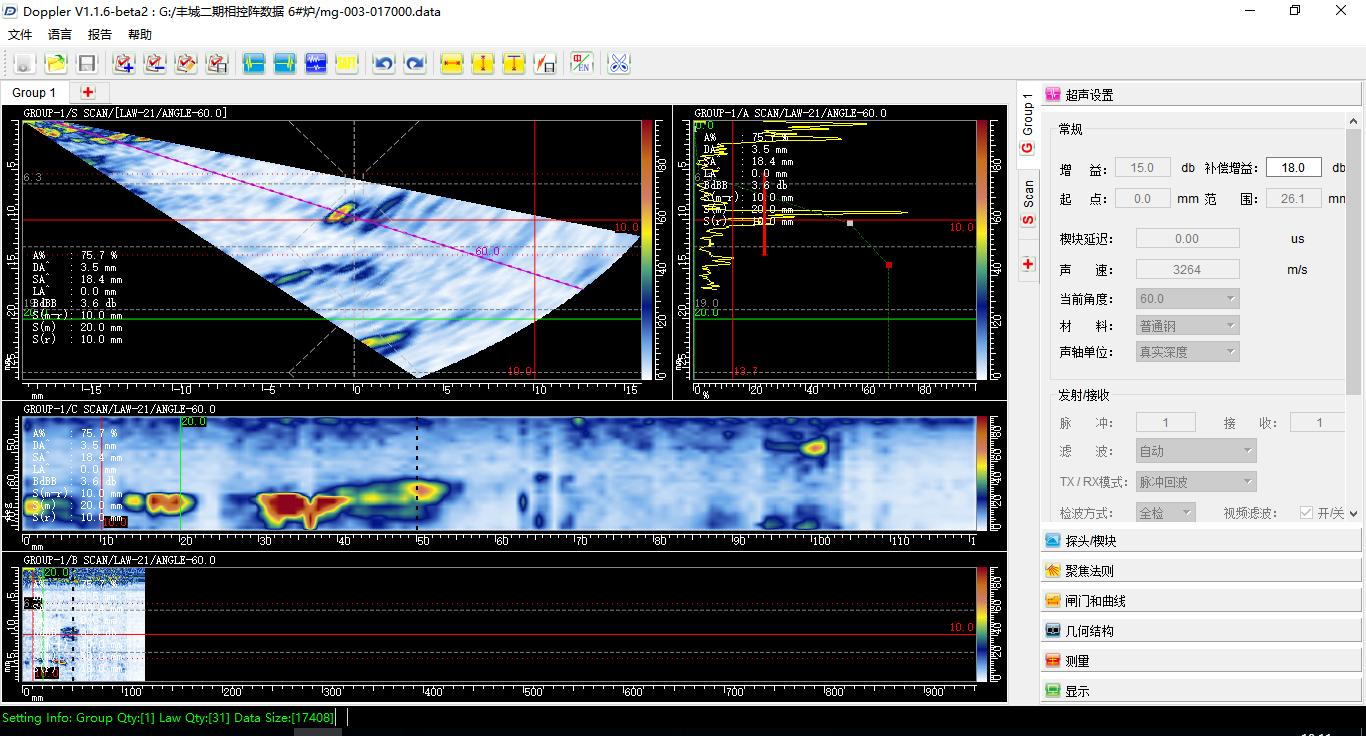The image size is (1366, 736).
Task: Click the yellow SAFT toolbar icon
Action: coord(347,64)
